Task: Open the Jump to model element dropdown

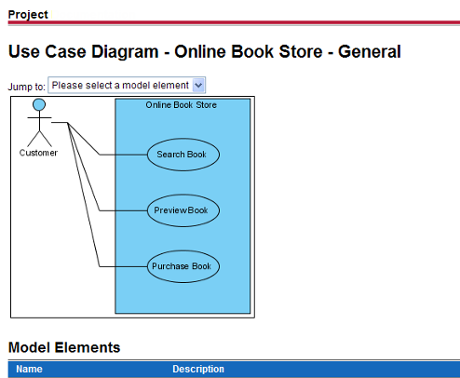Action: click(127, 85)
